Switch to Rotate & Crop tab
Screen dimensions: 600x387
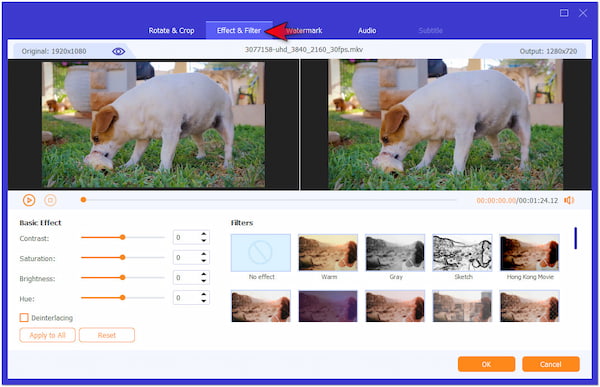(x=171, y=31)
